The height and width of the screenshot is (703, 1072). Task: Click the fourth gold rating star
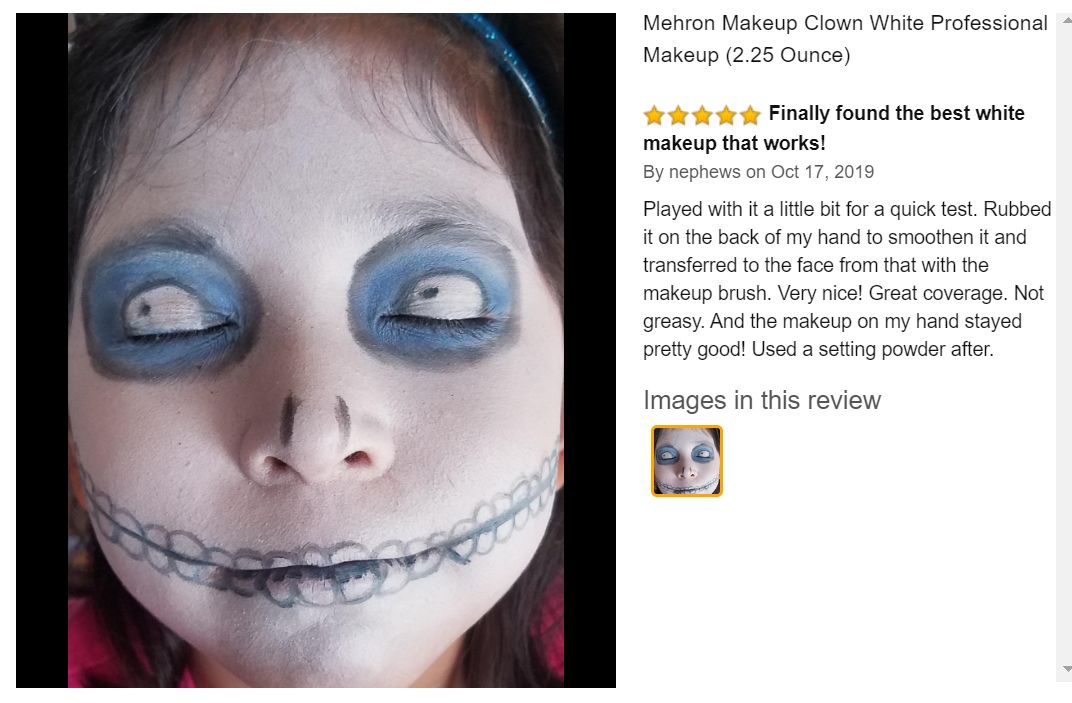pos(726,115)
